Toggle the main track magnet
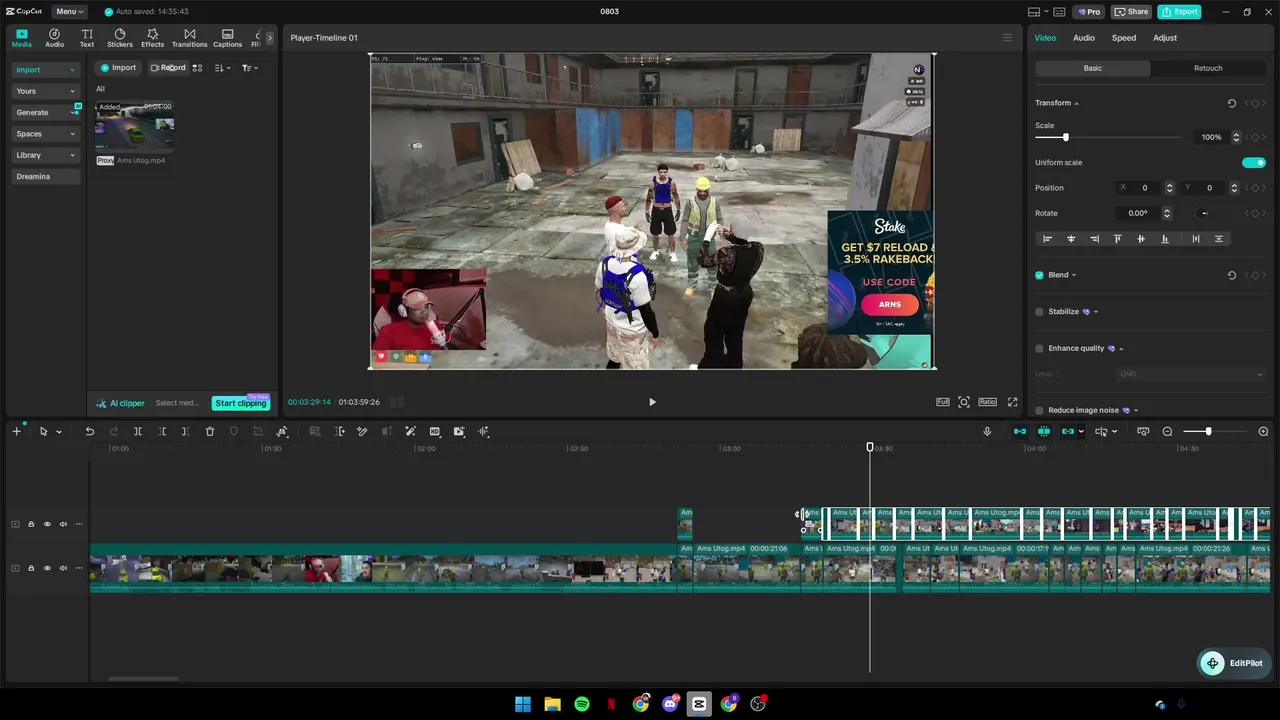 [x=1020, y=431]
